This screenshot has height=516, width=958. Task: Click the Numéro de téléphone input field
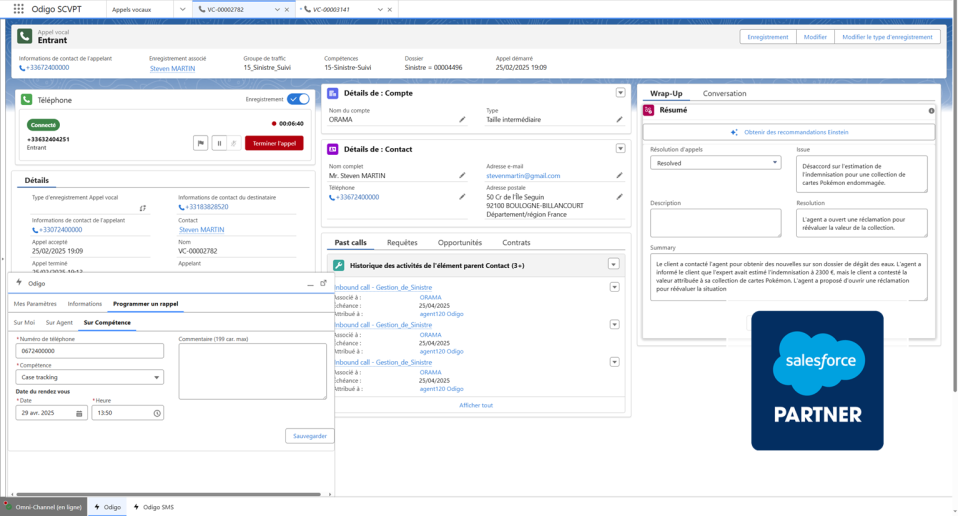pos(90,351)
